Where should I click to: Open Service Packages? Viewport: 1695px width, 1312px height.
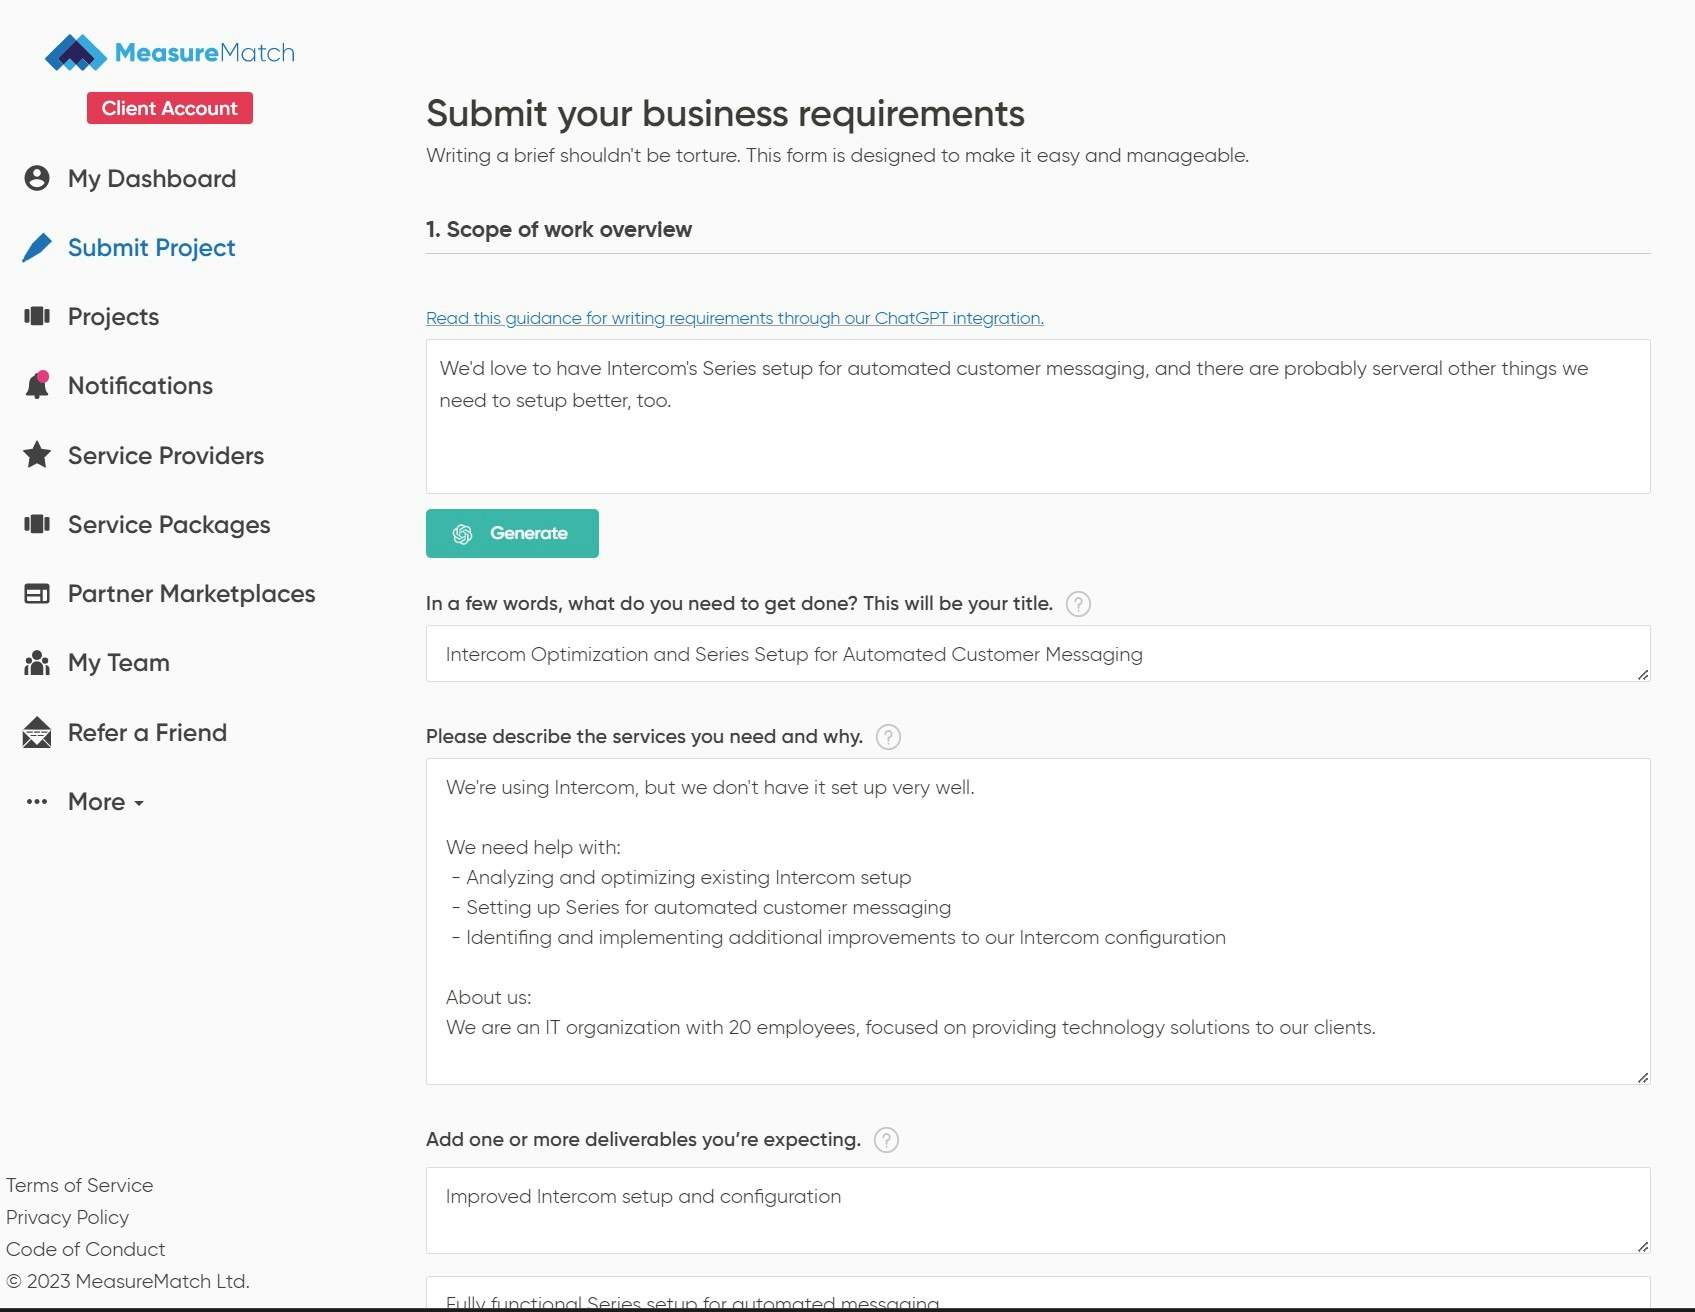tap(169, 524)
